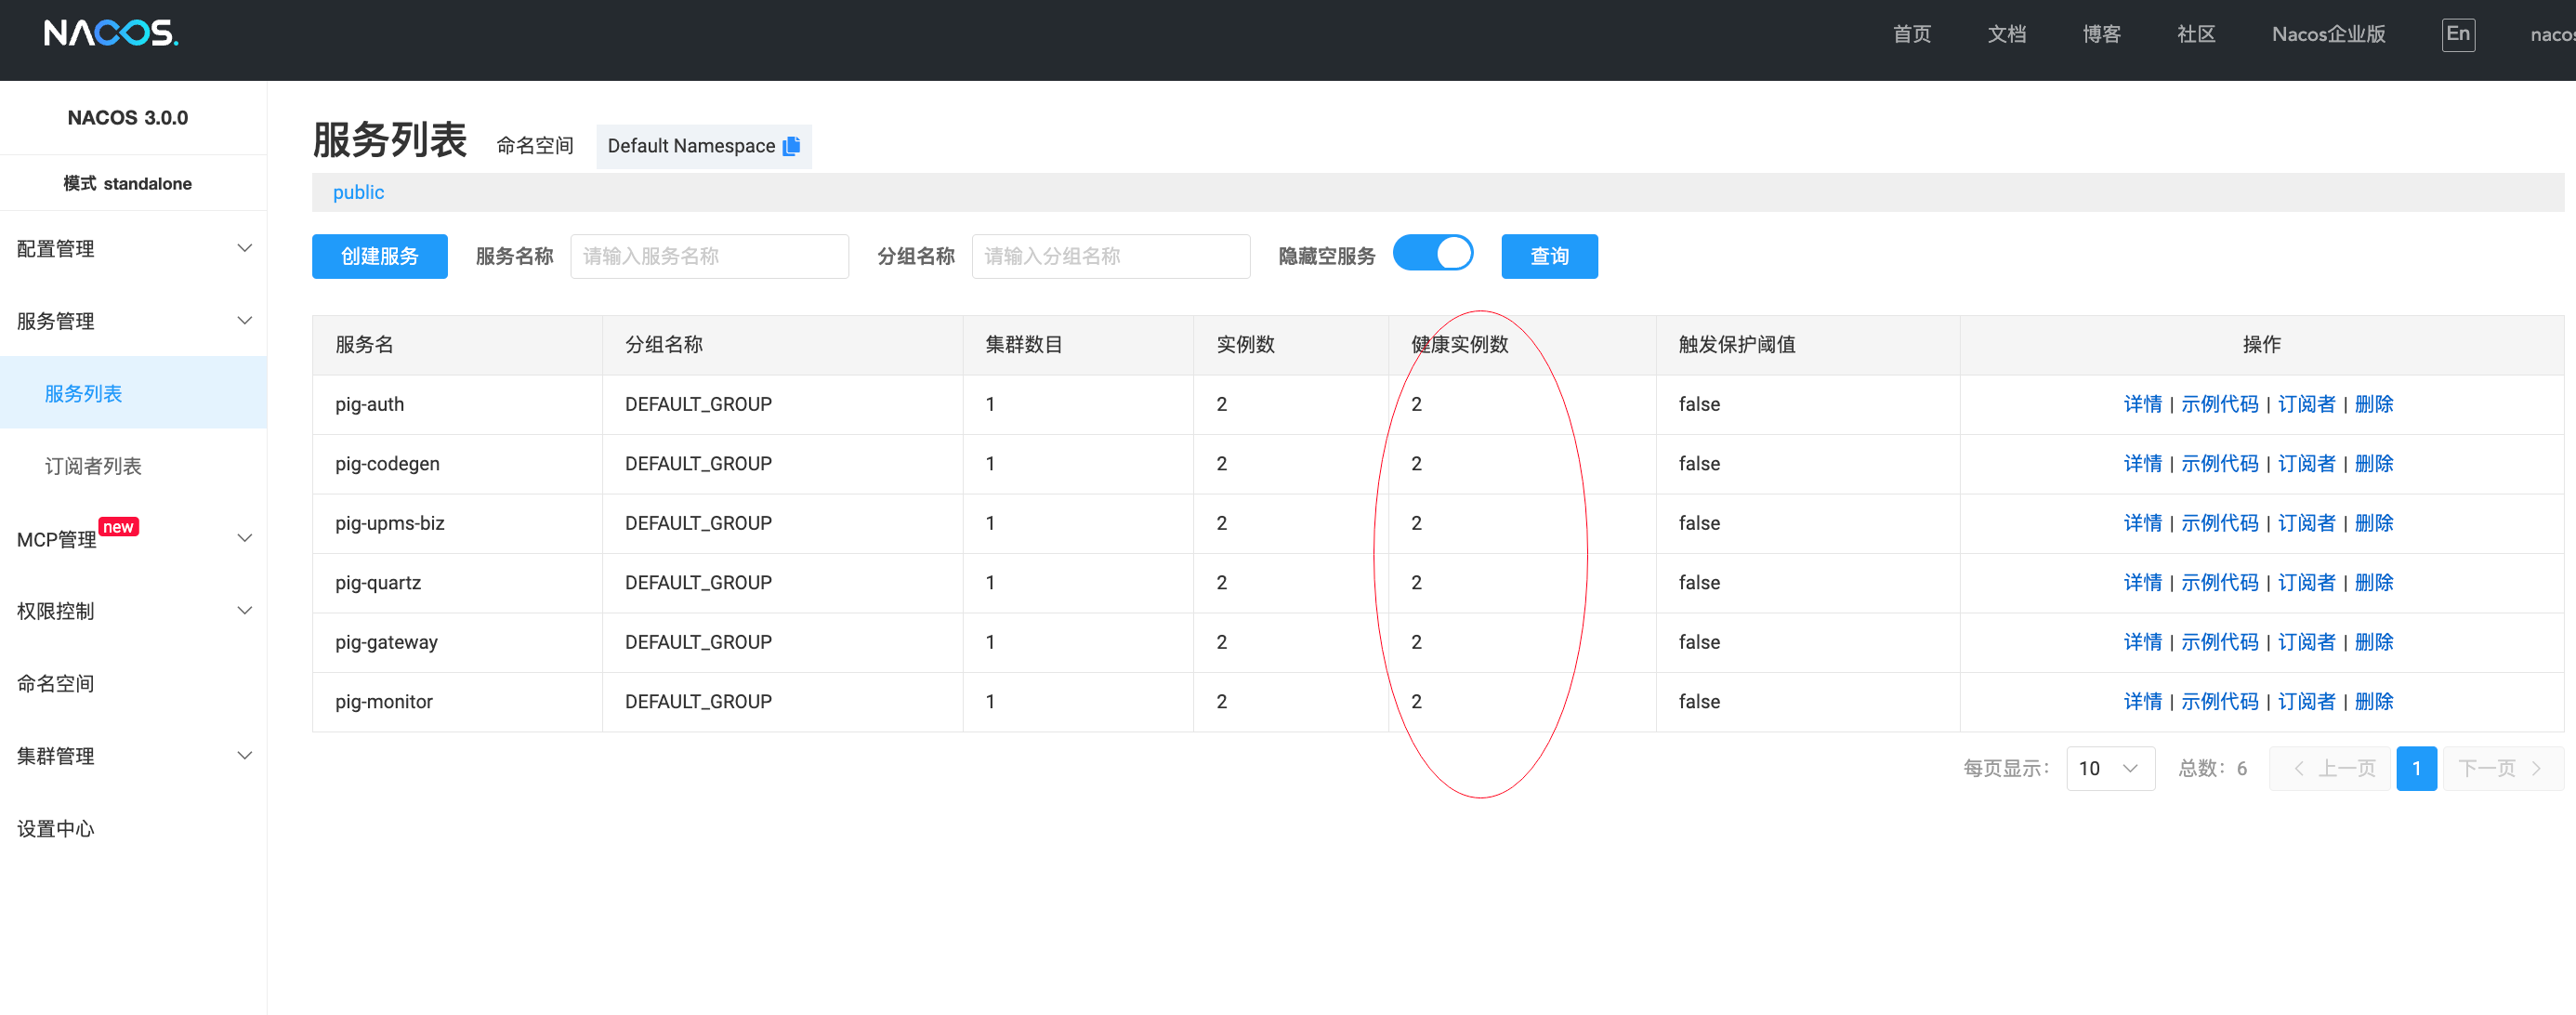Click the NACOS logo
The height and width of the screenshot is (1015, 2576).
[x=110, y=34]
